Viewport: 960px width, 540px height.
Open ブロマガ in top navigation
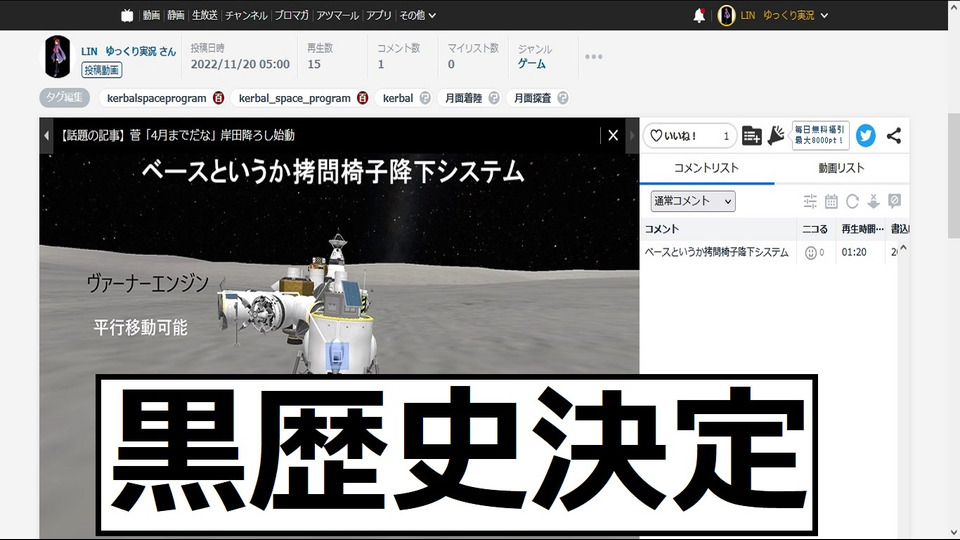tap(291, 15)
